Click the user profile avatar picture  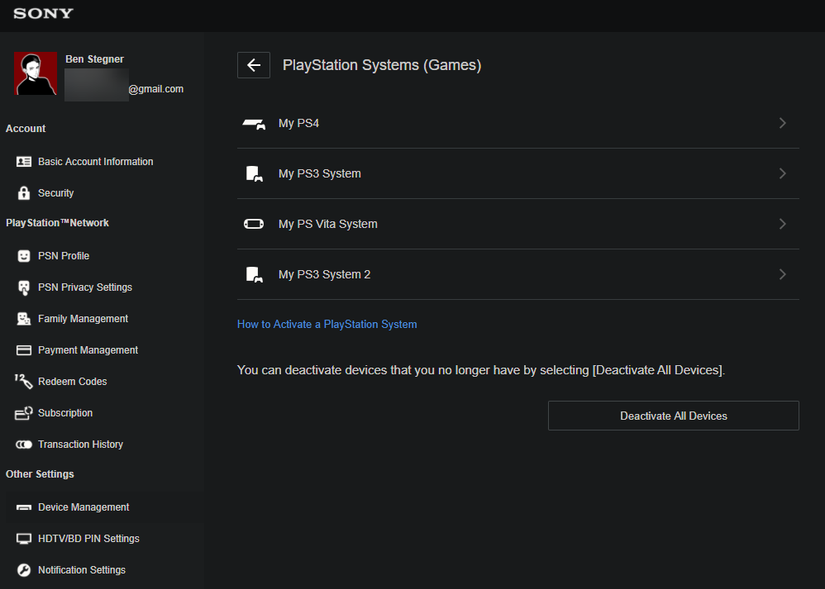tap(36, 74)
